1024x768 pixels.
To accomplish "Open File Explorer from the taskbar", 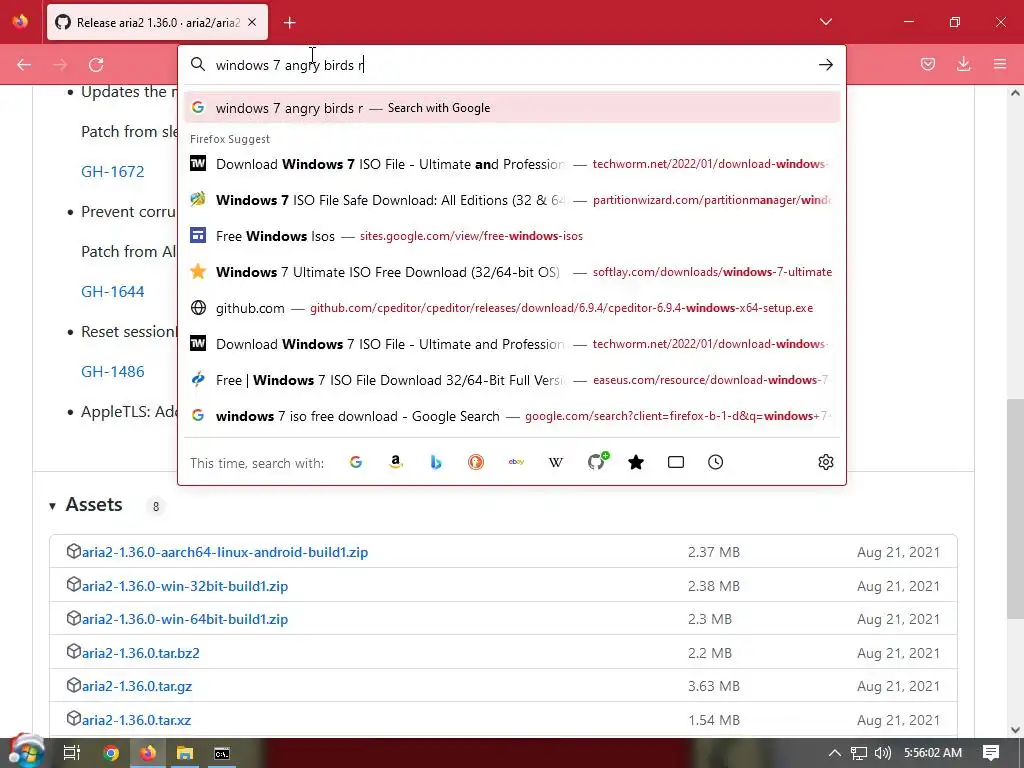I will [185, 753].
